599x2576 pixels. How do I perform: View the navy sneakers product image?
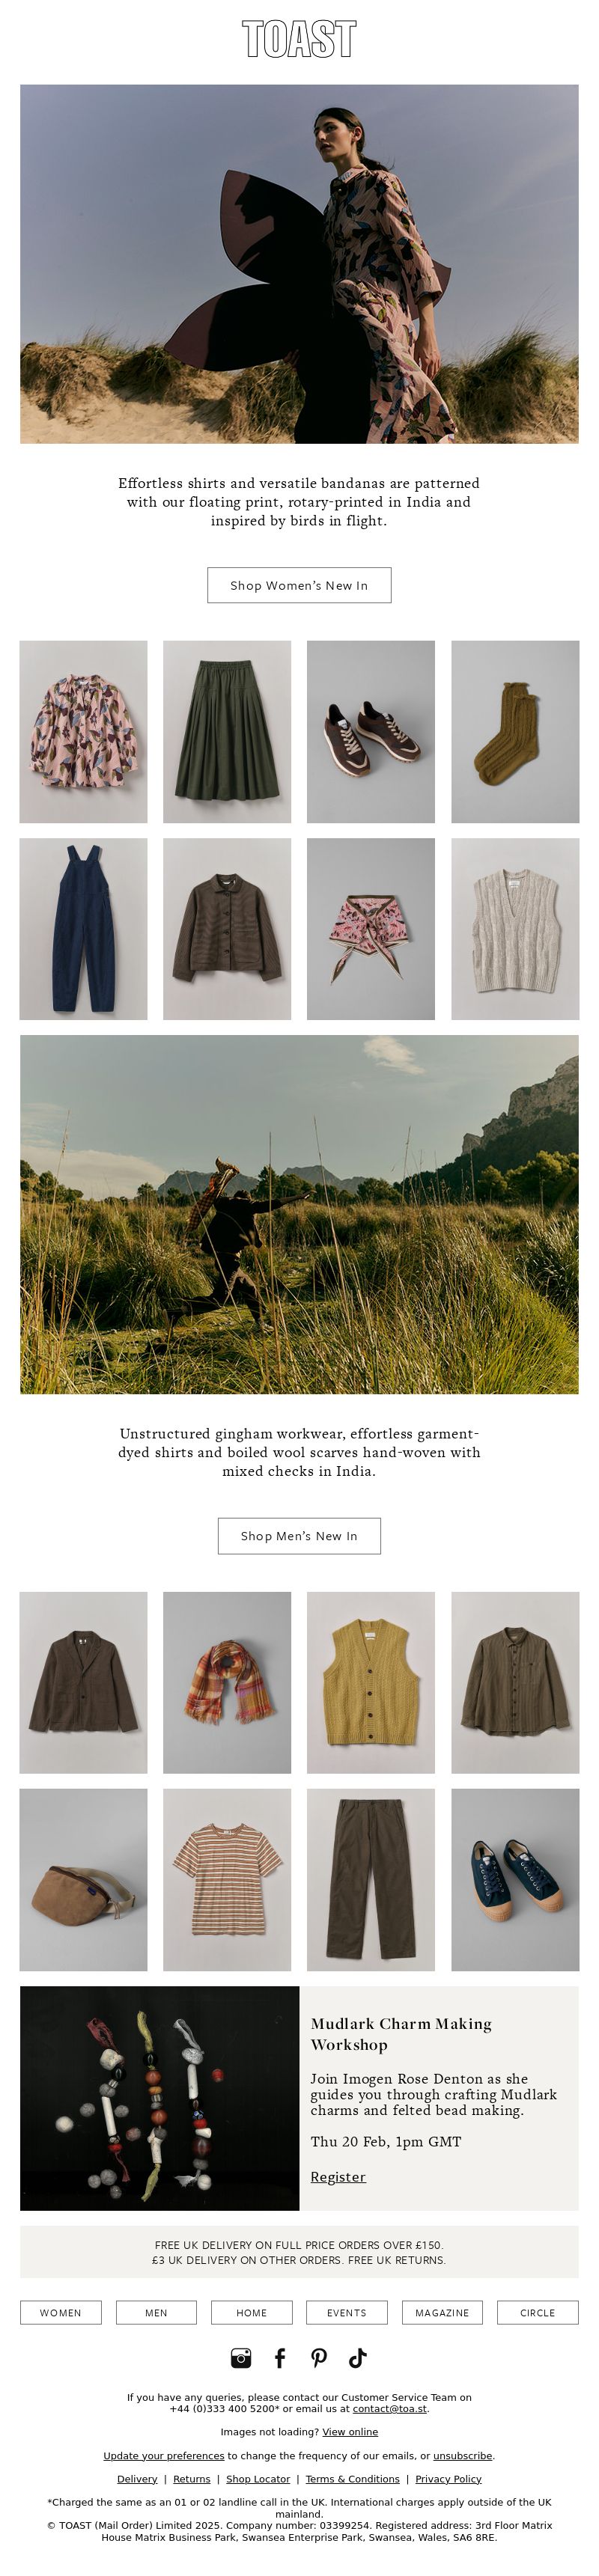coord(515,1880)
